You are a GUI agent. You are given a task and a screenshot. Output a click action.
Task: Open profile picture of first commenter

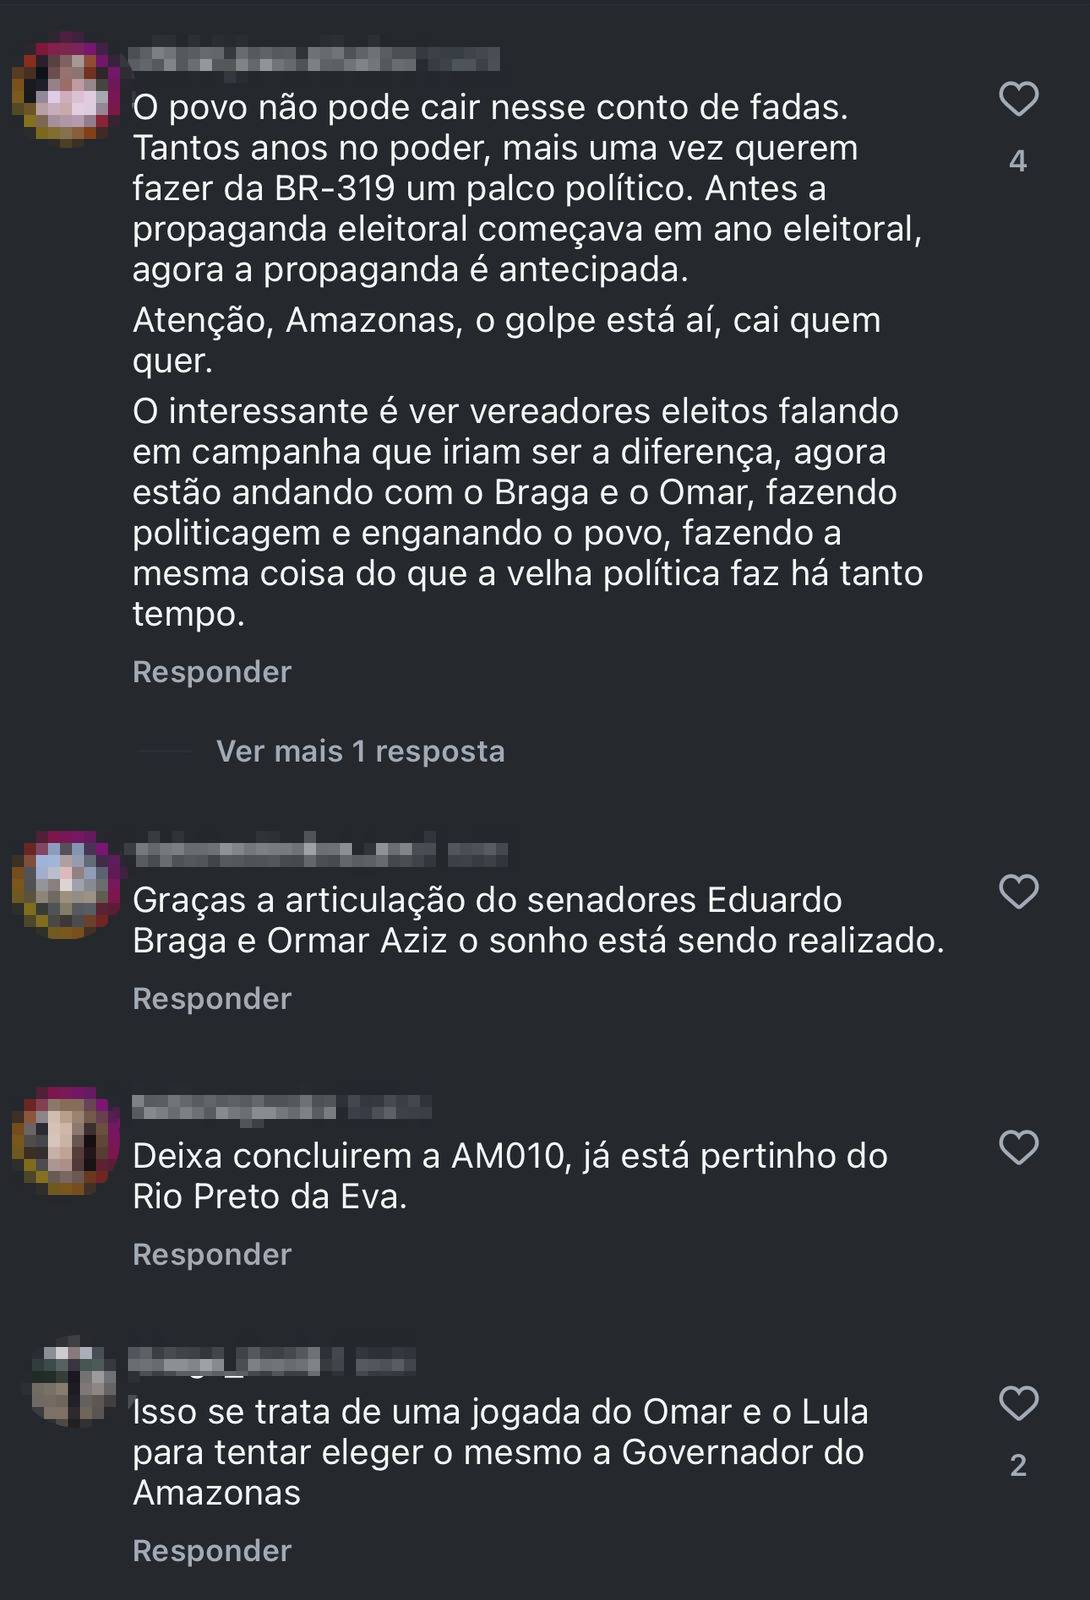pyautogui.click(x=68, y=95)
